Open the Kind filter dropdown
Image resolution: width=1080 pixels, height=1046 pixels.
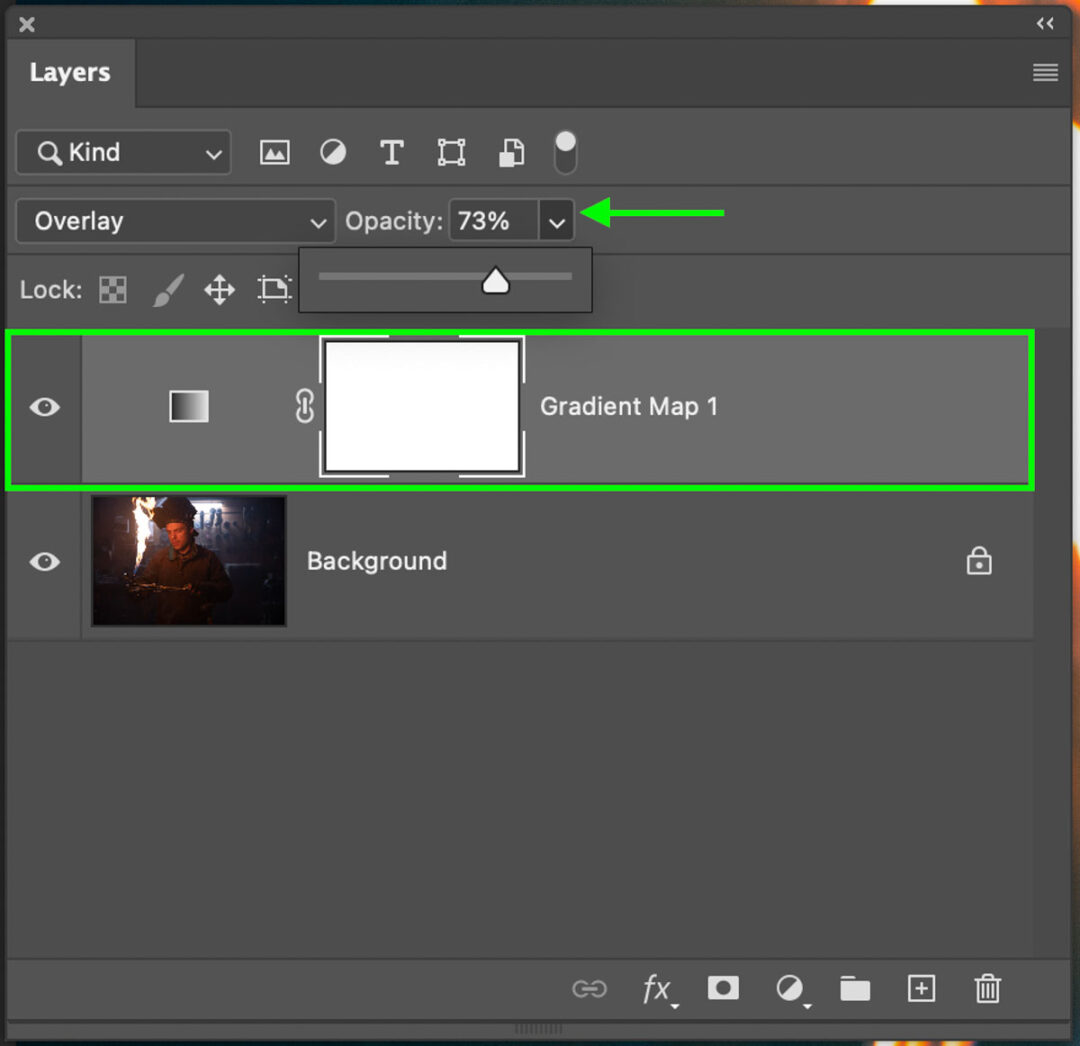point(123,152)
